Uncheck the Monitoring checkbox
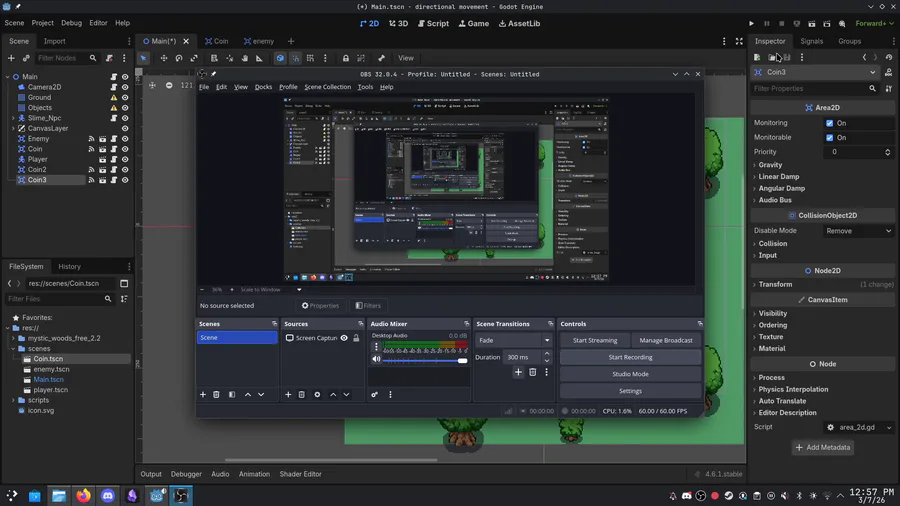Viewport: 900px width, 506px height. pos(829,123)
